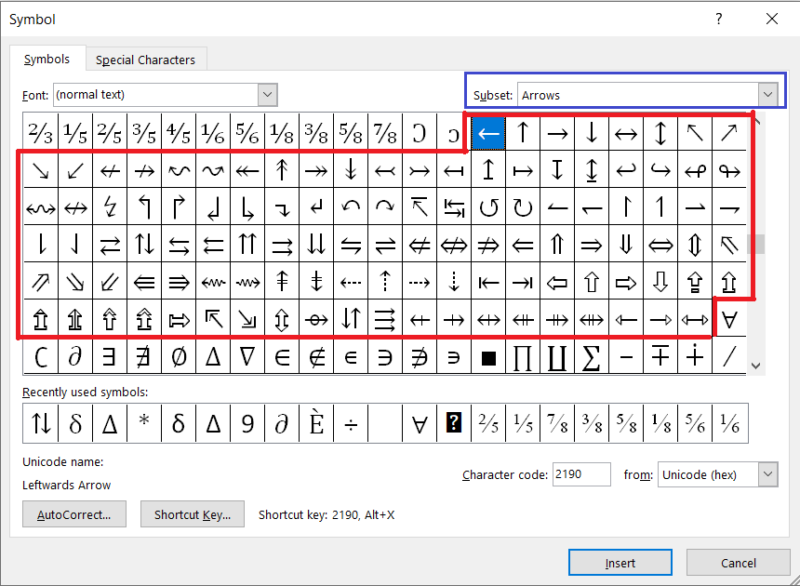Open the Shortcut Key dialog

[x=192, y=514]
